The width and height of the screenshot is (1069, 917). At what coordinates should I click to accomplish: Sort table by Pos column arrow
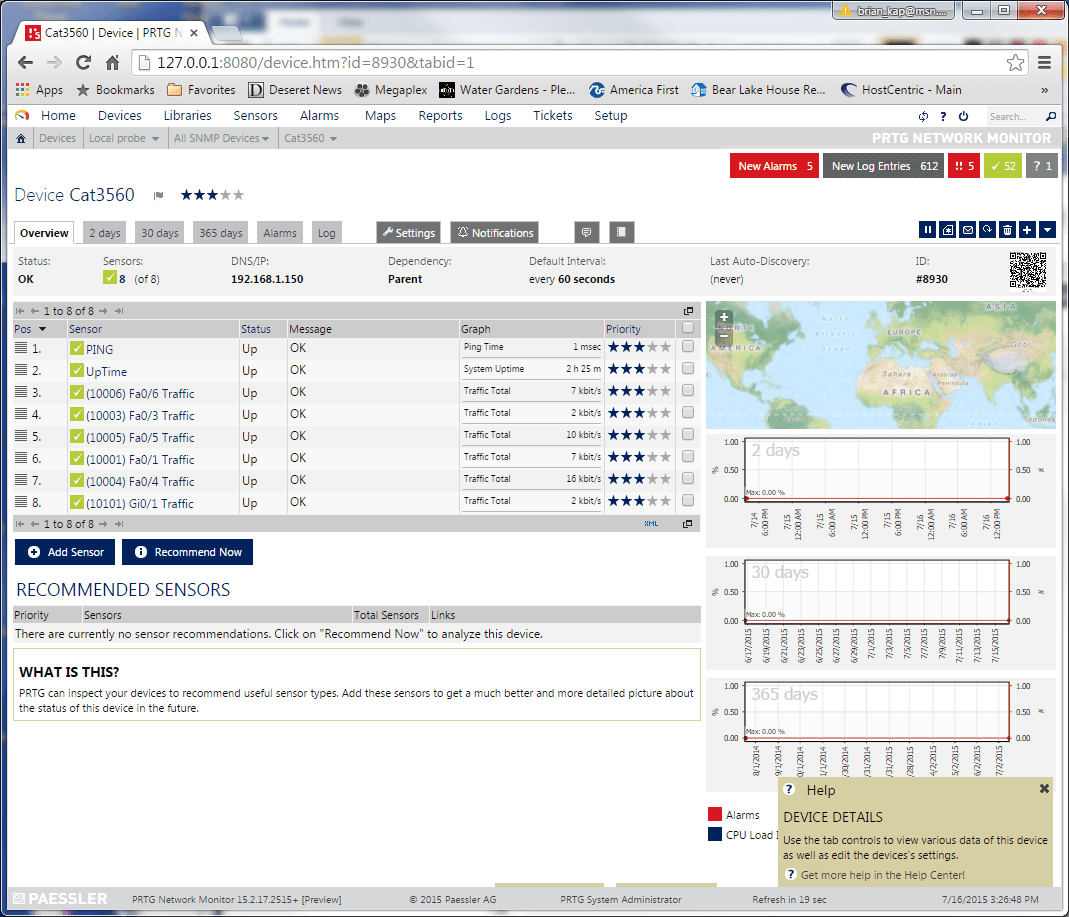click(x=42, y=329)
